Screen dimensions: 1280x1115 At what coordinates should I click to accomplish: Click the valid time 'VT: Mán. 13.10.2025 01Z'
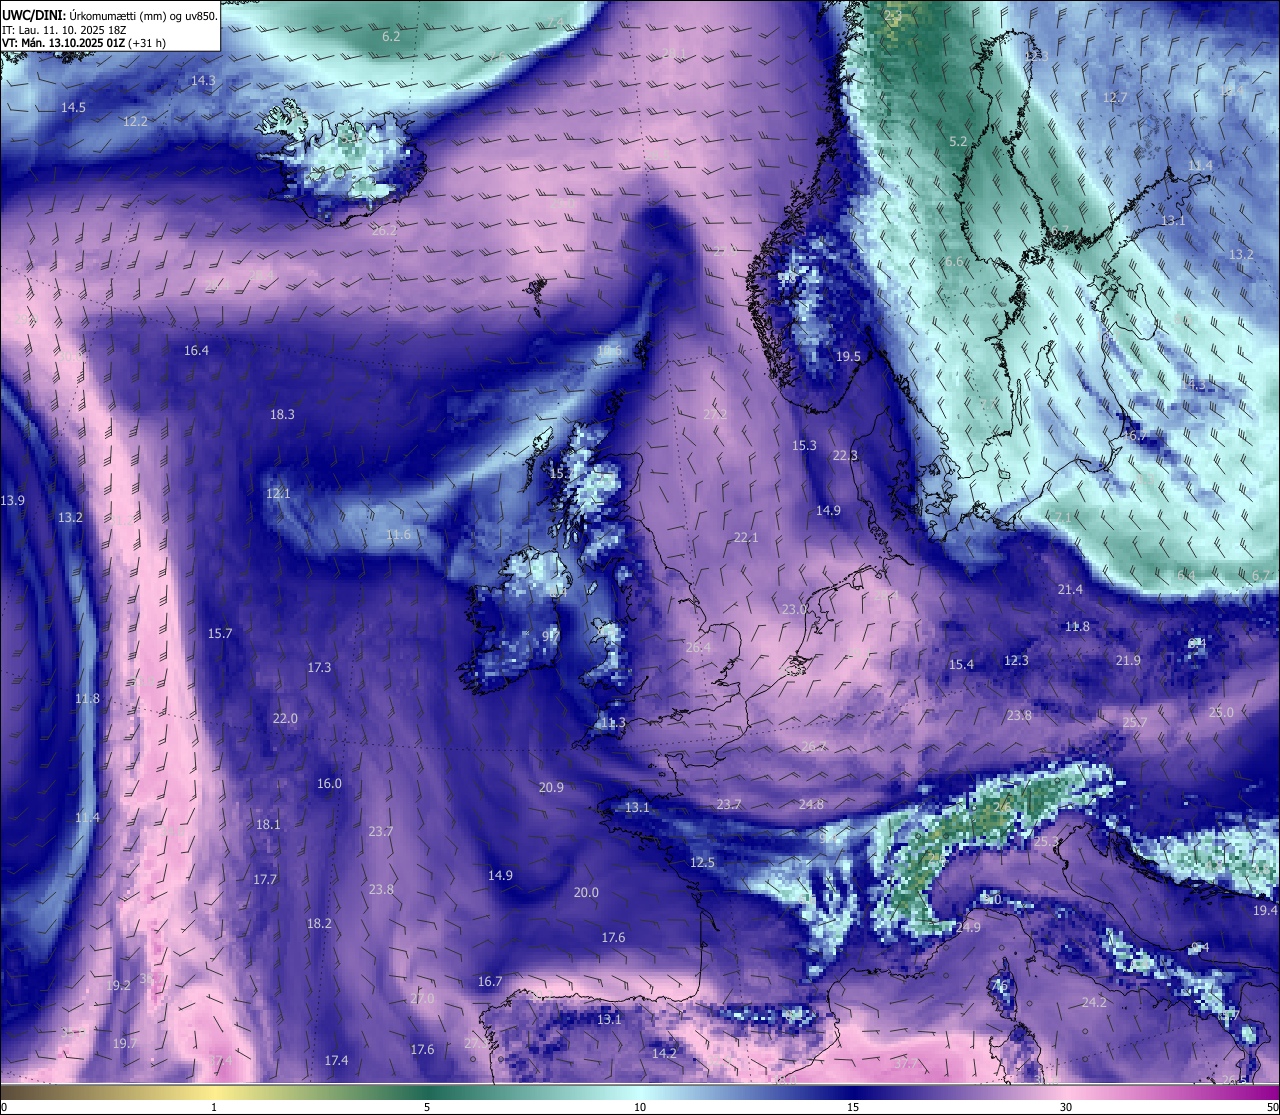click(64, 43)
